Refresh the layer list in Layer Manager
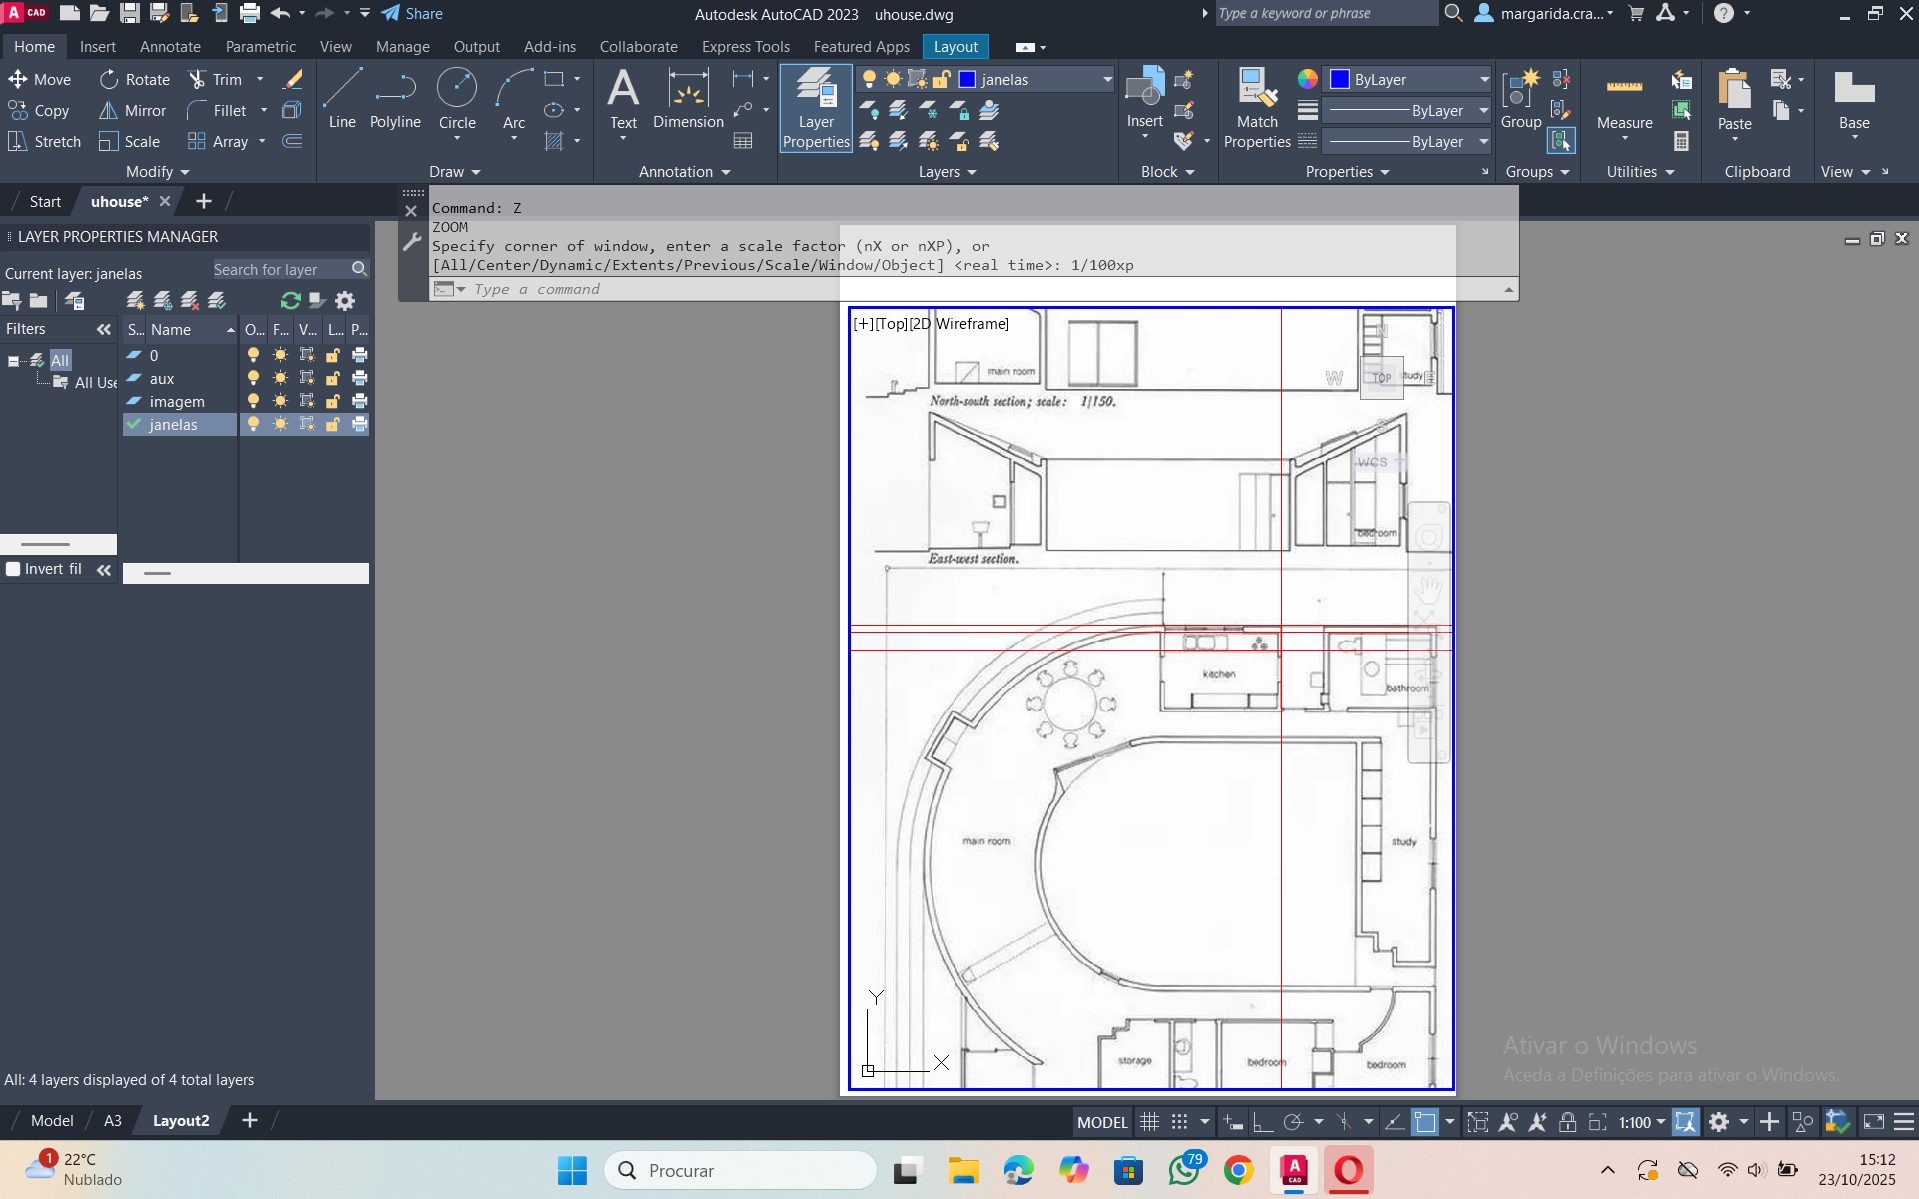The height and width of the screenshot is (1199, 1919). point(290,301)
